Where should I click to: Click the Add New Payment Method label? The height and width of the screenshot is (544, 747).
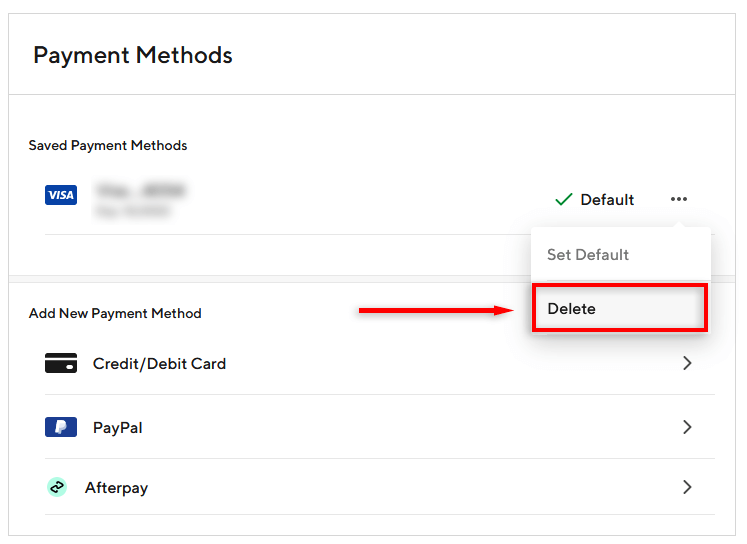[x=115, y=313]
